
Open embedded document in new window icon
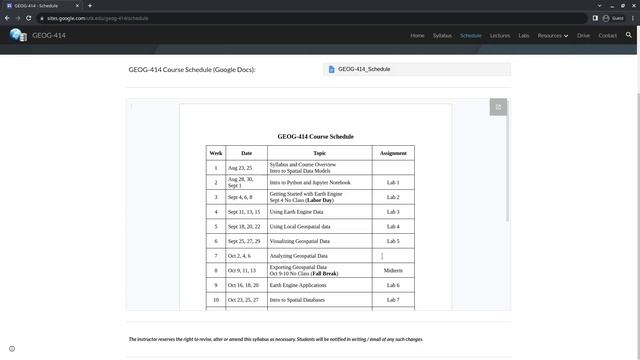point(498,107)
